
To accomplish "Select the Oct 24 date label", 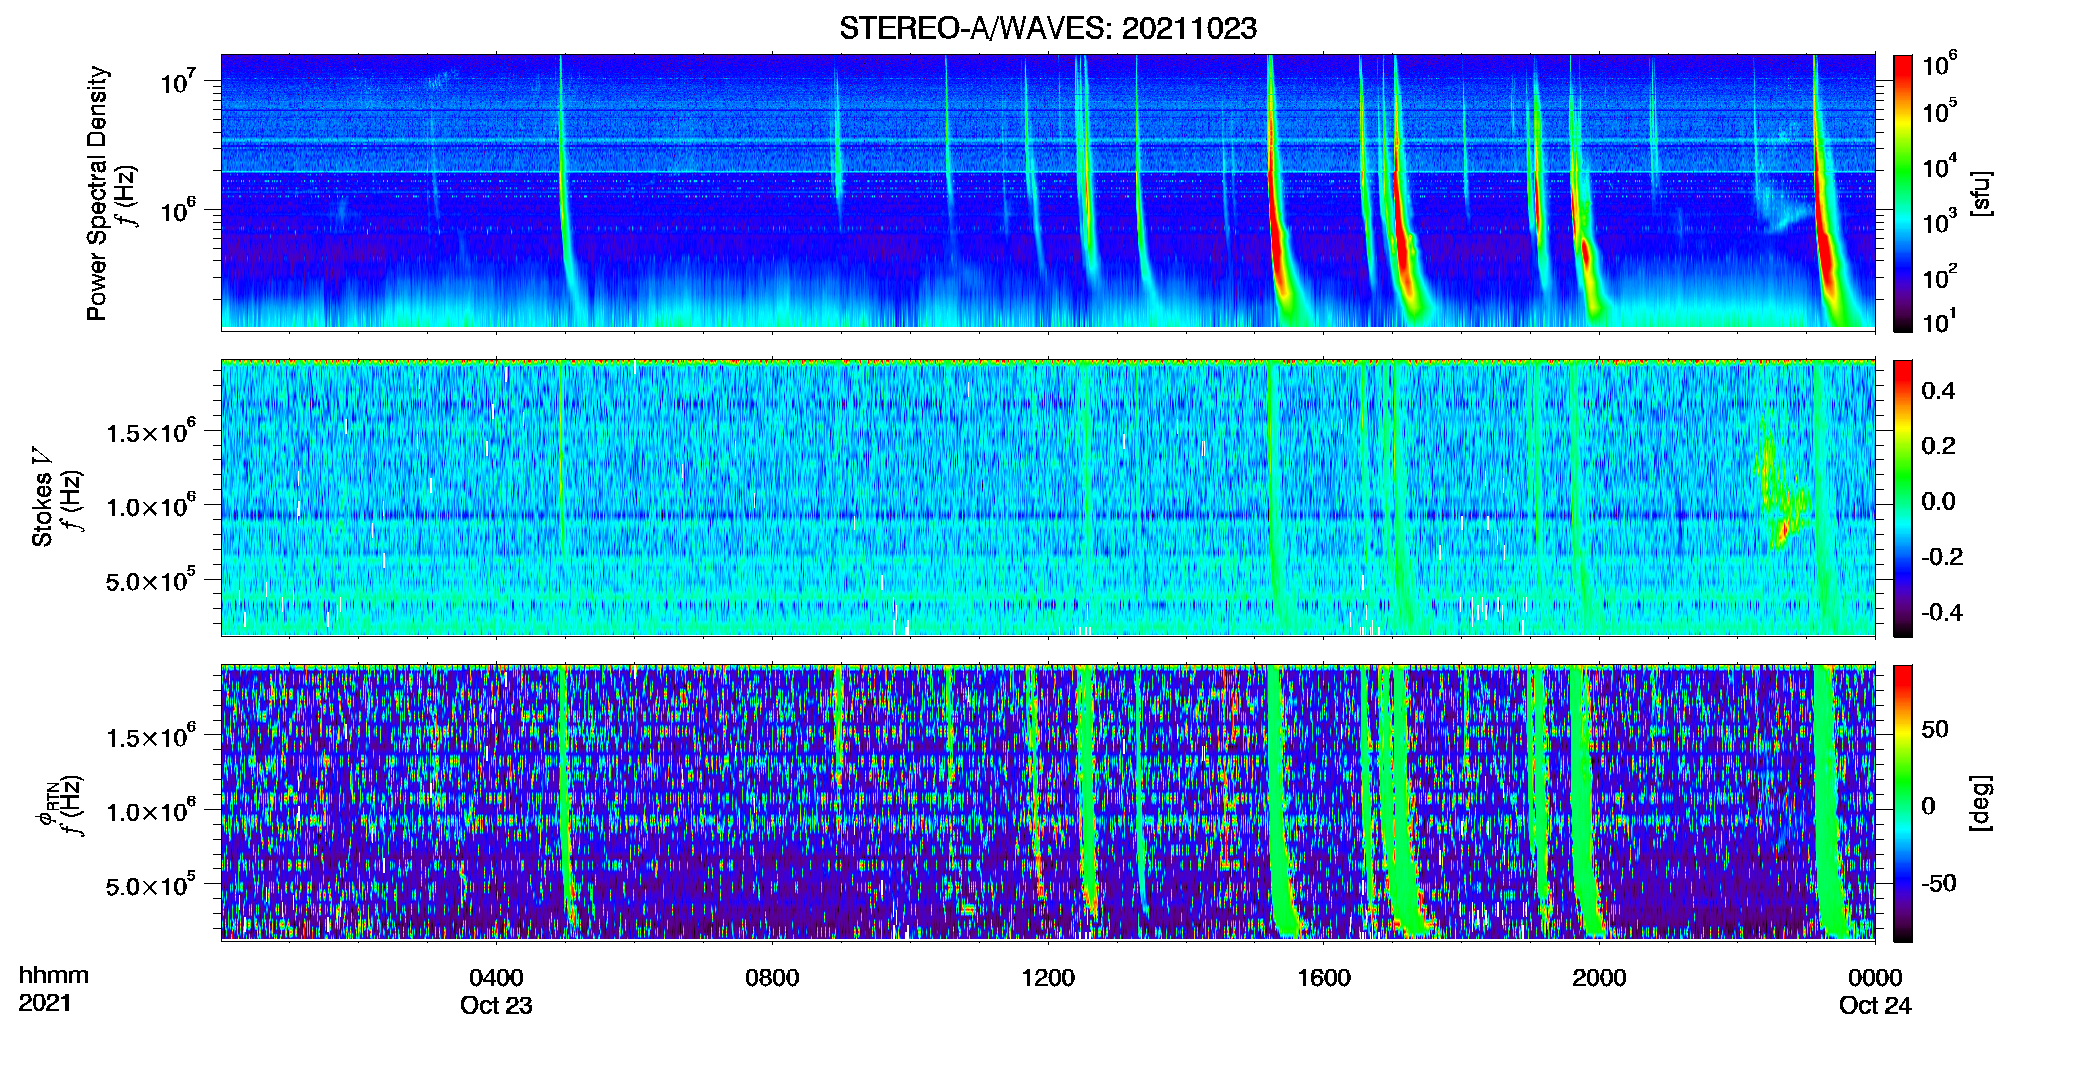I will point(1875,1006).
